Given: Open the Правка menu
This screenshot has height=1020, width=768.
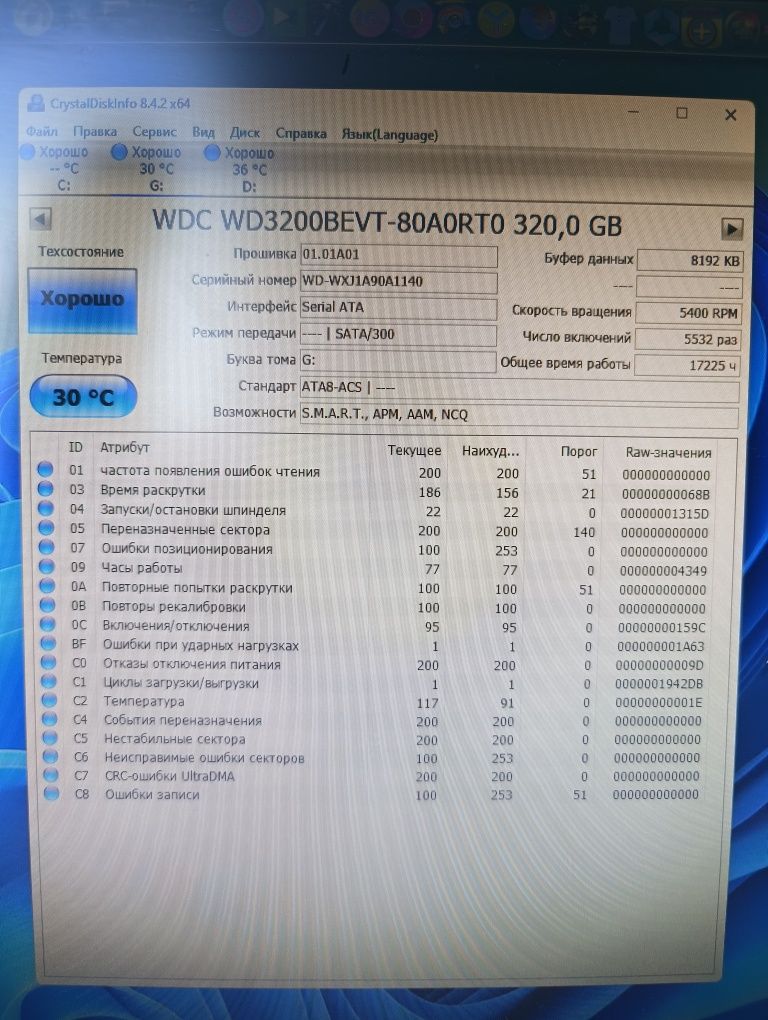Looking at the screenshot, I should click(x=95, y=132).
